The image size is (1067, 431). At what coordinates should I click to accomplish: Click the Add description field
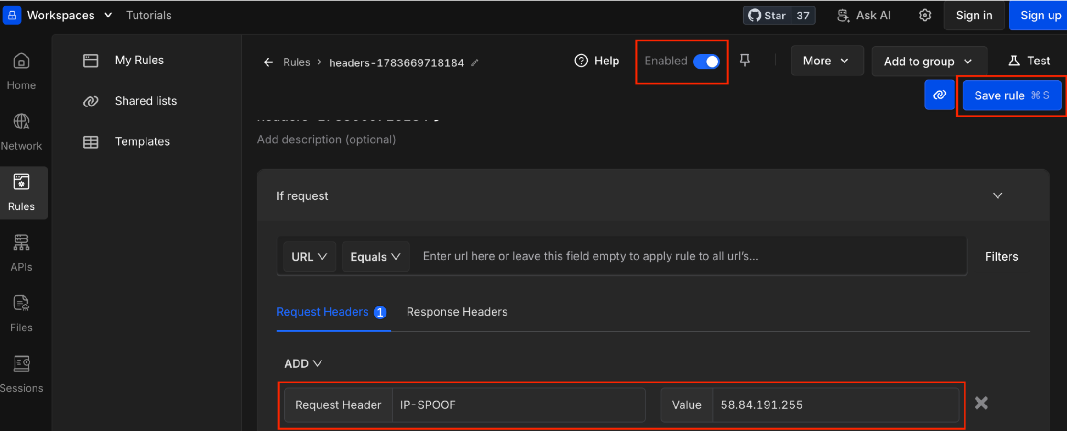point(327,140)
